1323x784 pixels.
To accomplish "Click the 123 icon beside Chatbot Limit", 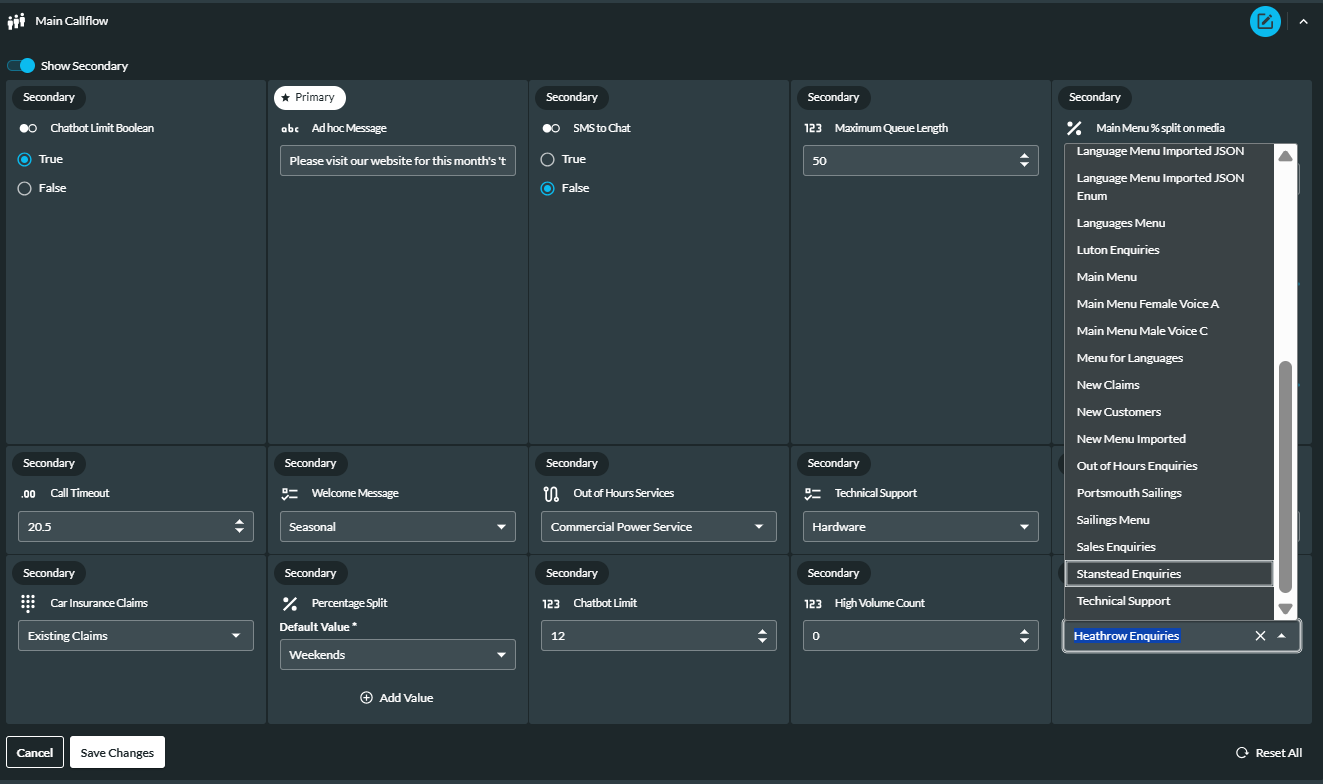I will pos(551,603).
